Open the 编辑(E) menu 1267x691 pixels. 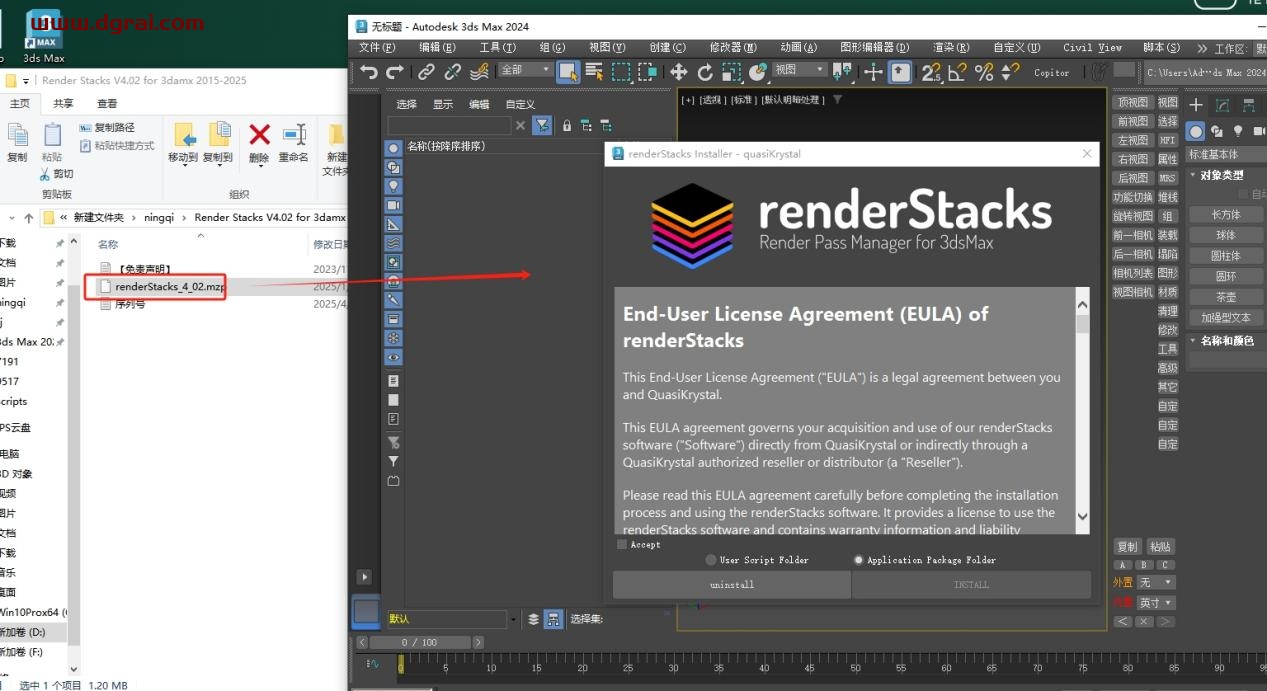click(x=437, y=48)
